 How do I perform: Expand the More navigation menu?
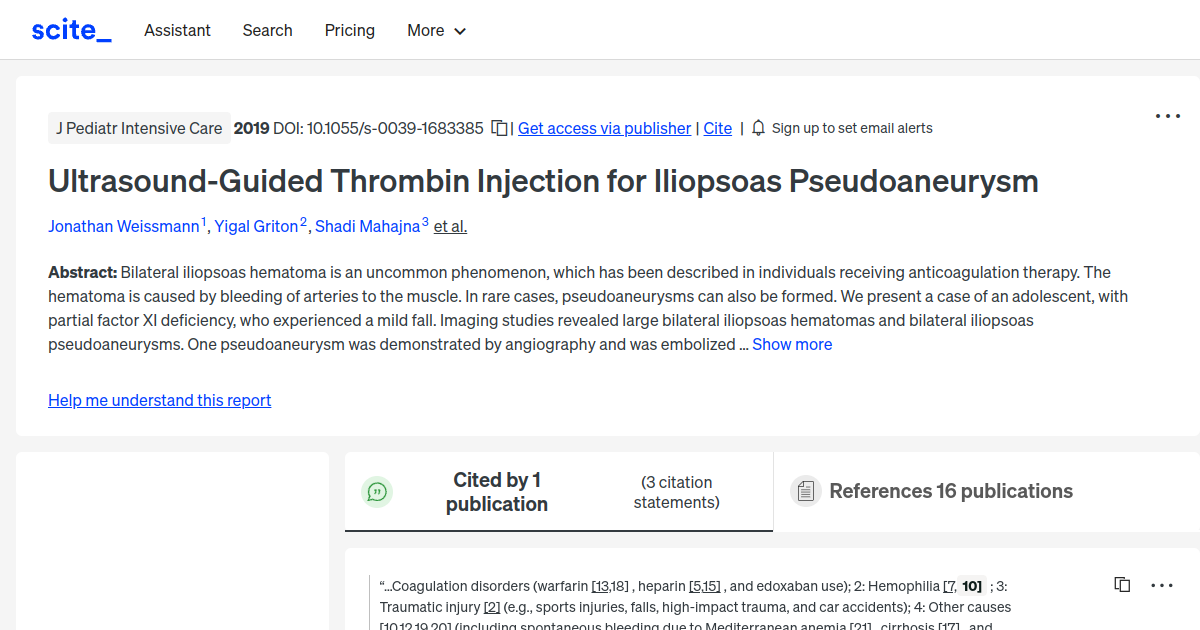[436, 30]
